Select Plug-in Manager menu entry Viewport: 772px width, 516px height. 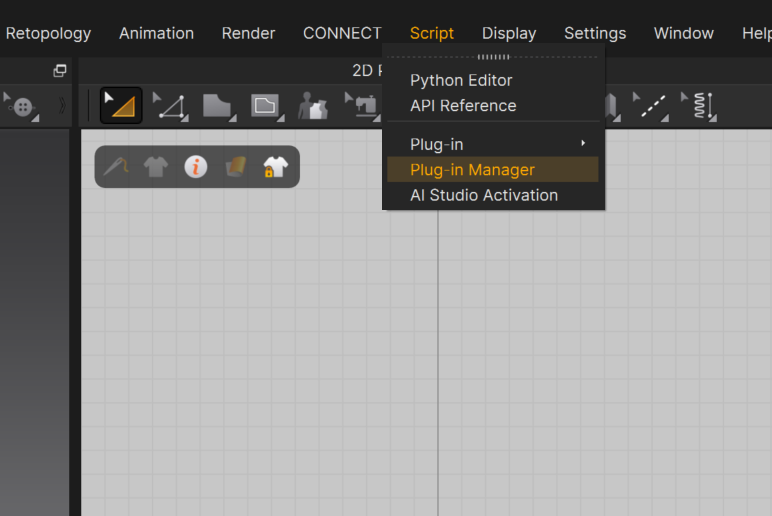[x=493, y=169]
